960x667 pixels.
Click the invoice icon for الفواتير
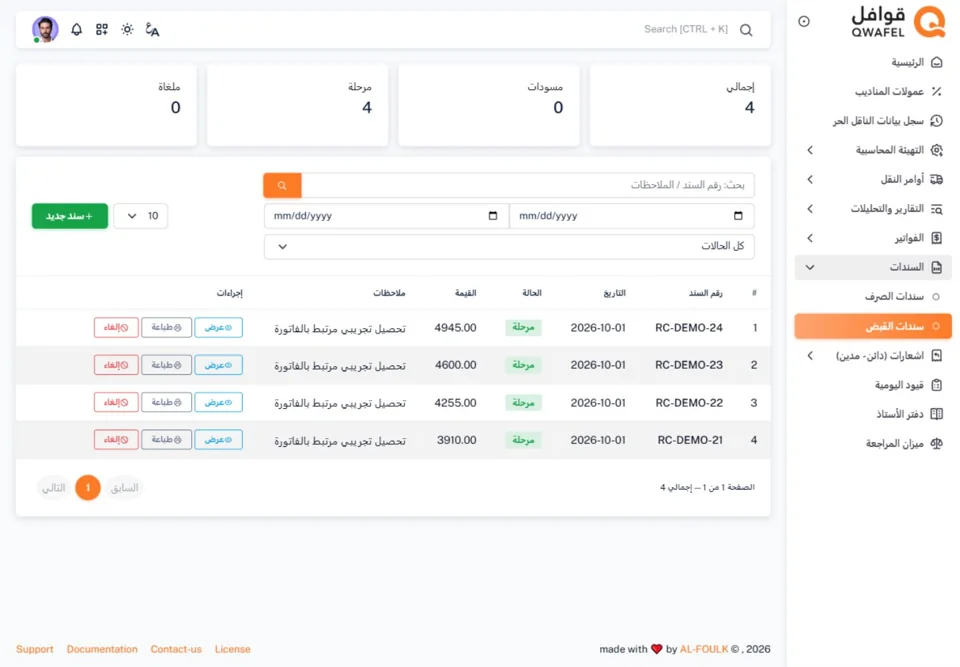click(x=936, y=238)
